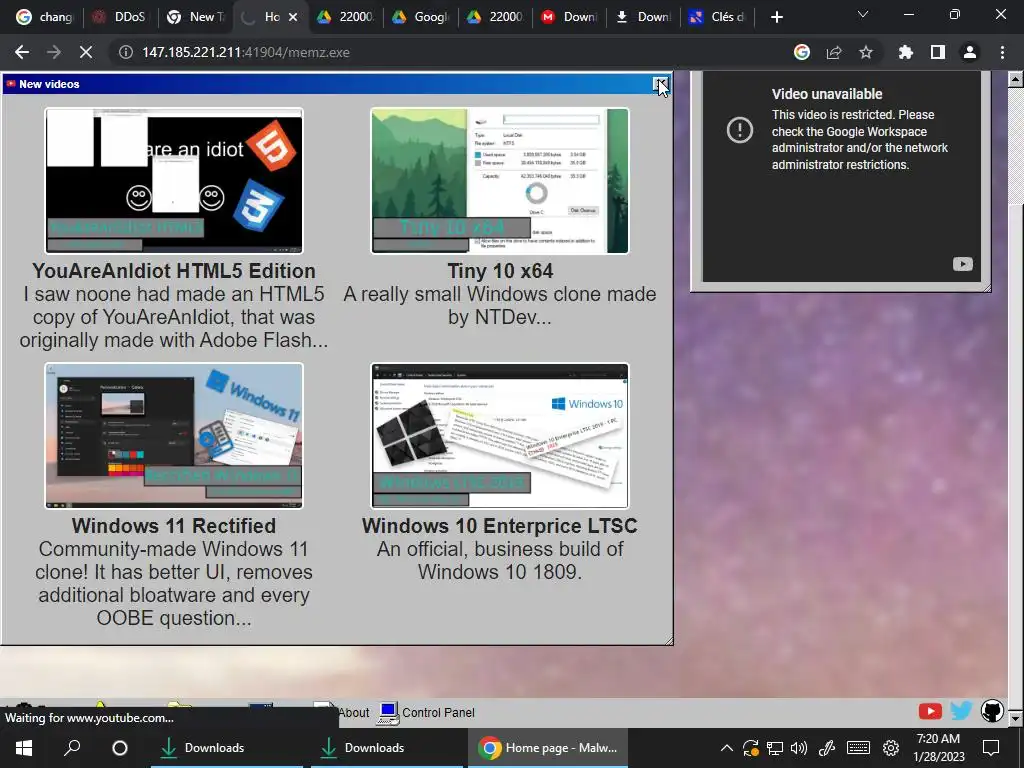Screen dimensions: 1024x768
Task: Open the settings gear in tray
Action: tap(891, 748)
